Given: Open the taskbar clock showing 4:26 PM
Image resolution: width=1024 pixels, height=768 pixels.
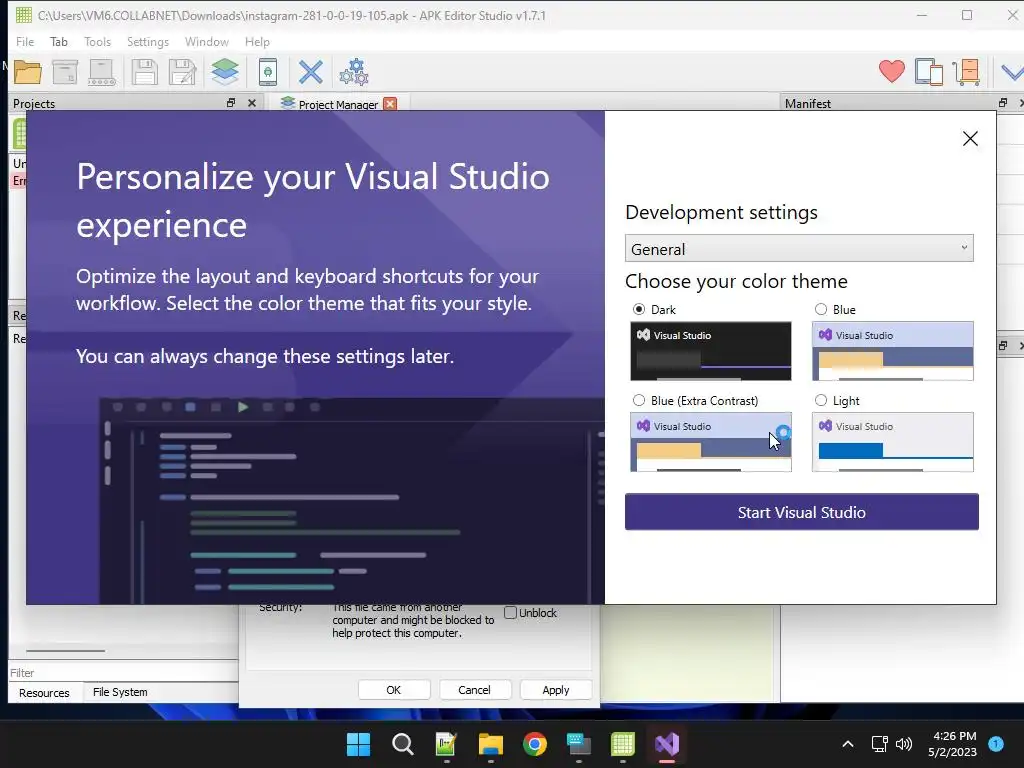Looking at the screenshot, I should (x=952, y=744).
